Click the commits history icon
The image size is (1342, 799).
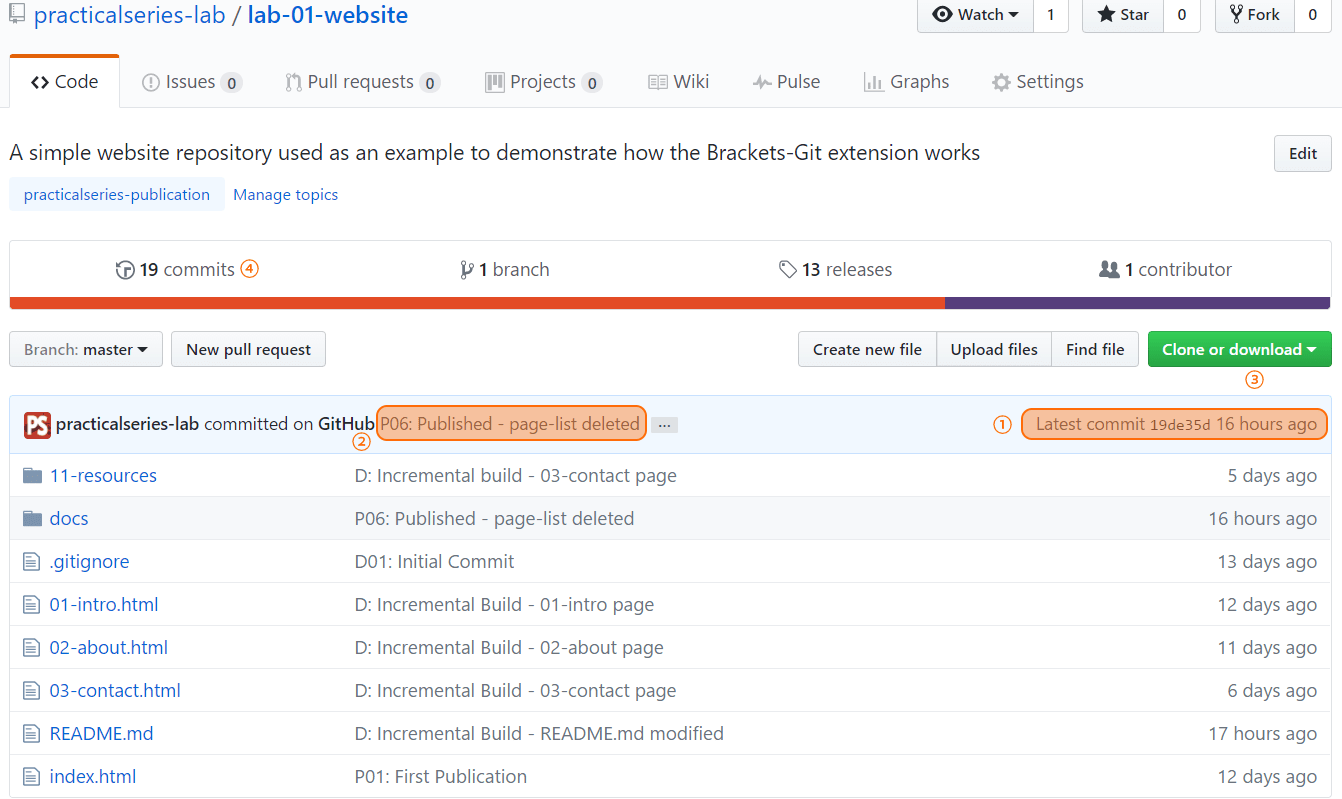click(125, 269)
